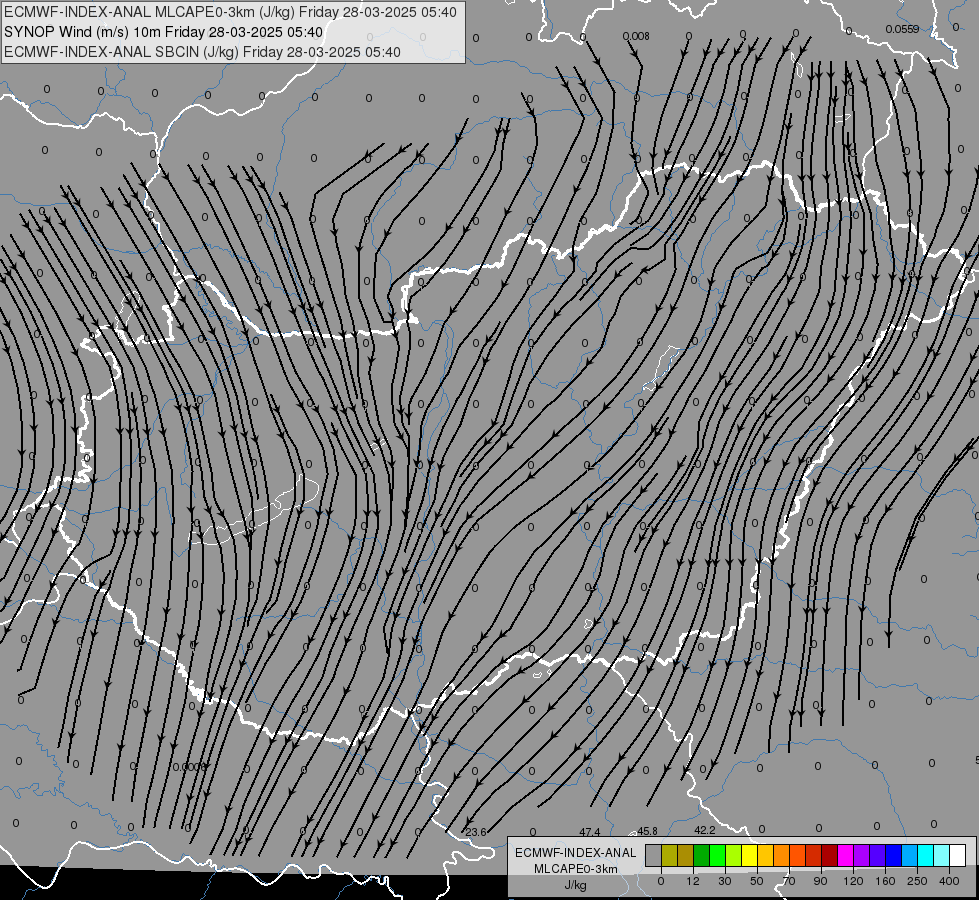Click the 47.4 value on the map

tap(589, 832)
